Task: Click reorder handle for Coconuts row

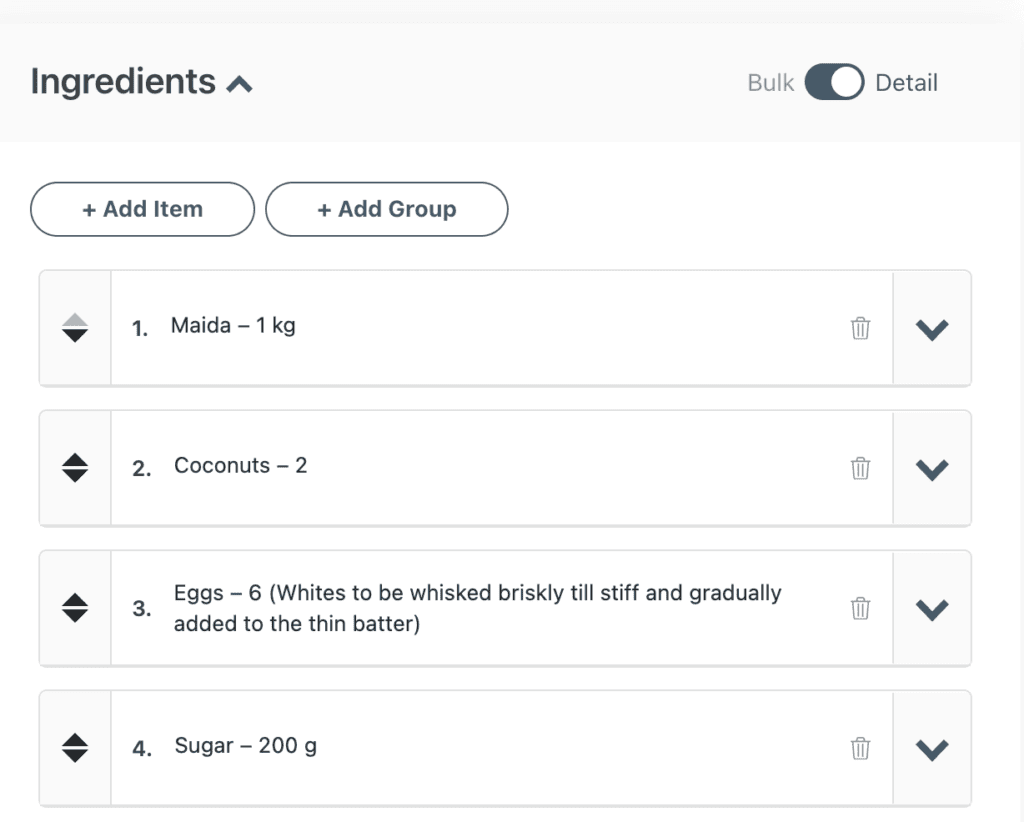Action: click(x=75, y=468)
